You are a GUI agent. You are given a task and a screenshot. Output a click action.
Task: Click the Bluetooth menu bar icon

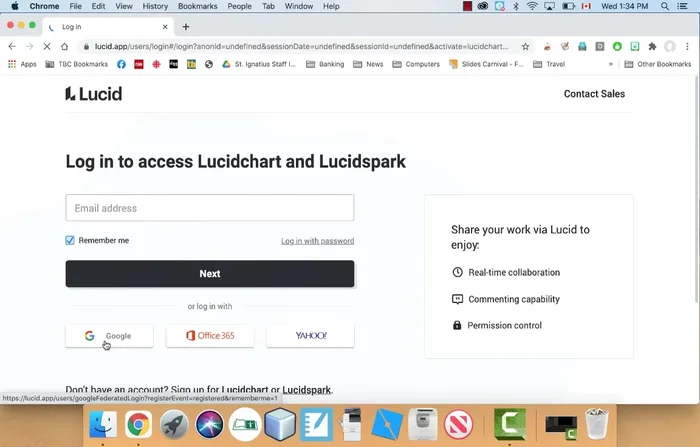(516, 6)
